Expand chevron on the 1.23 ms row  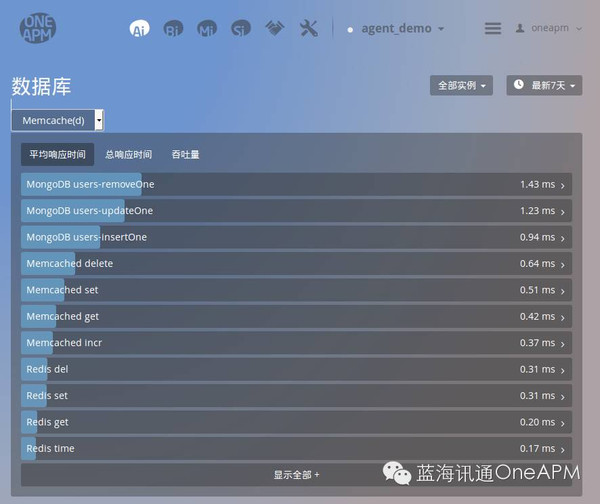pyautogui.click(x=563, y=212)
